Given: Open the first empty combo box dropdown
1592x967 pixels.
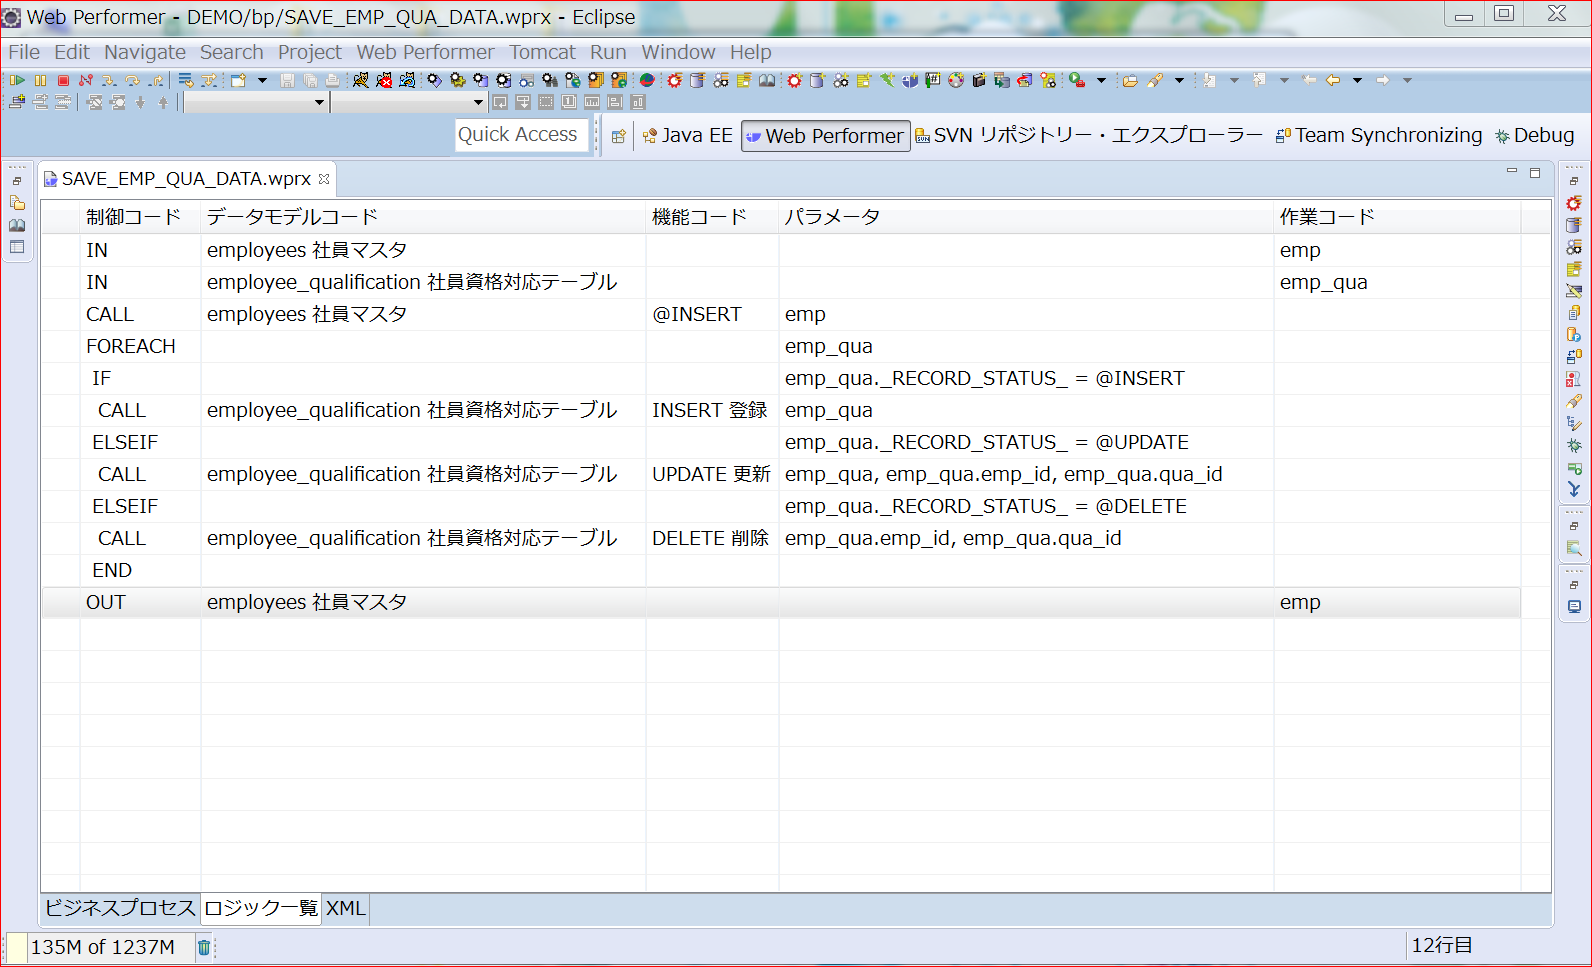Looking at the screenshot, I should pos(319,102).
